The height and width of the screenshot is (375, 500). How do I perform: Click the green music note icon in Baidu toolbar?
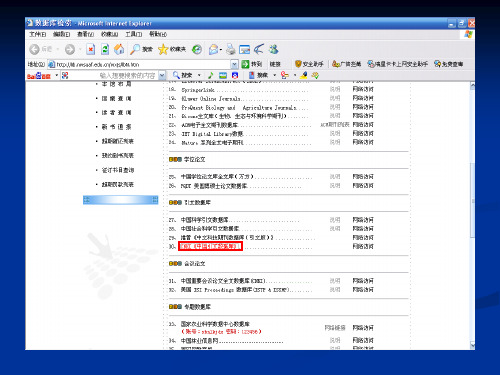pyautogui.click(x=211, y=75)
